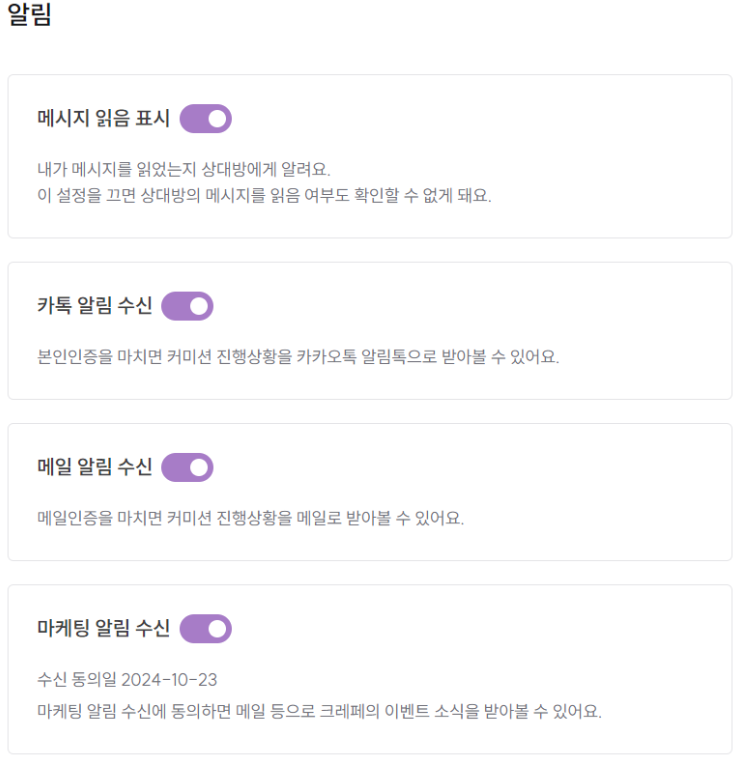Select the 카톡 알림 수신 title text
This screenshot has width=744, height=761.
(x=94, y=306)
